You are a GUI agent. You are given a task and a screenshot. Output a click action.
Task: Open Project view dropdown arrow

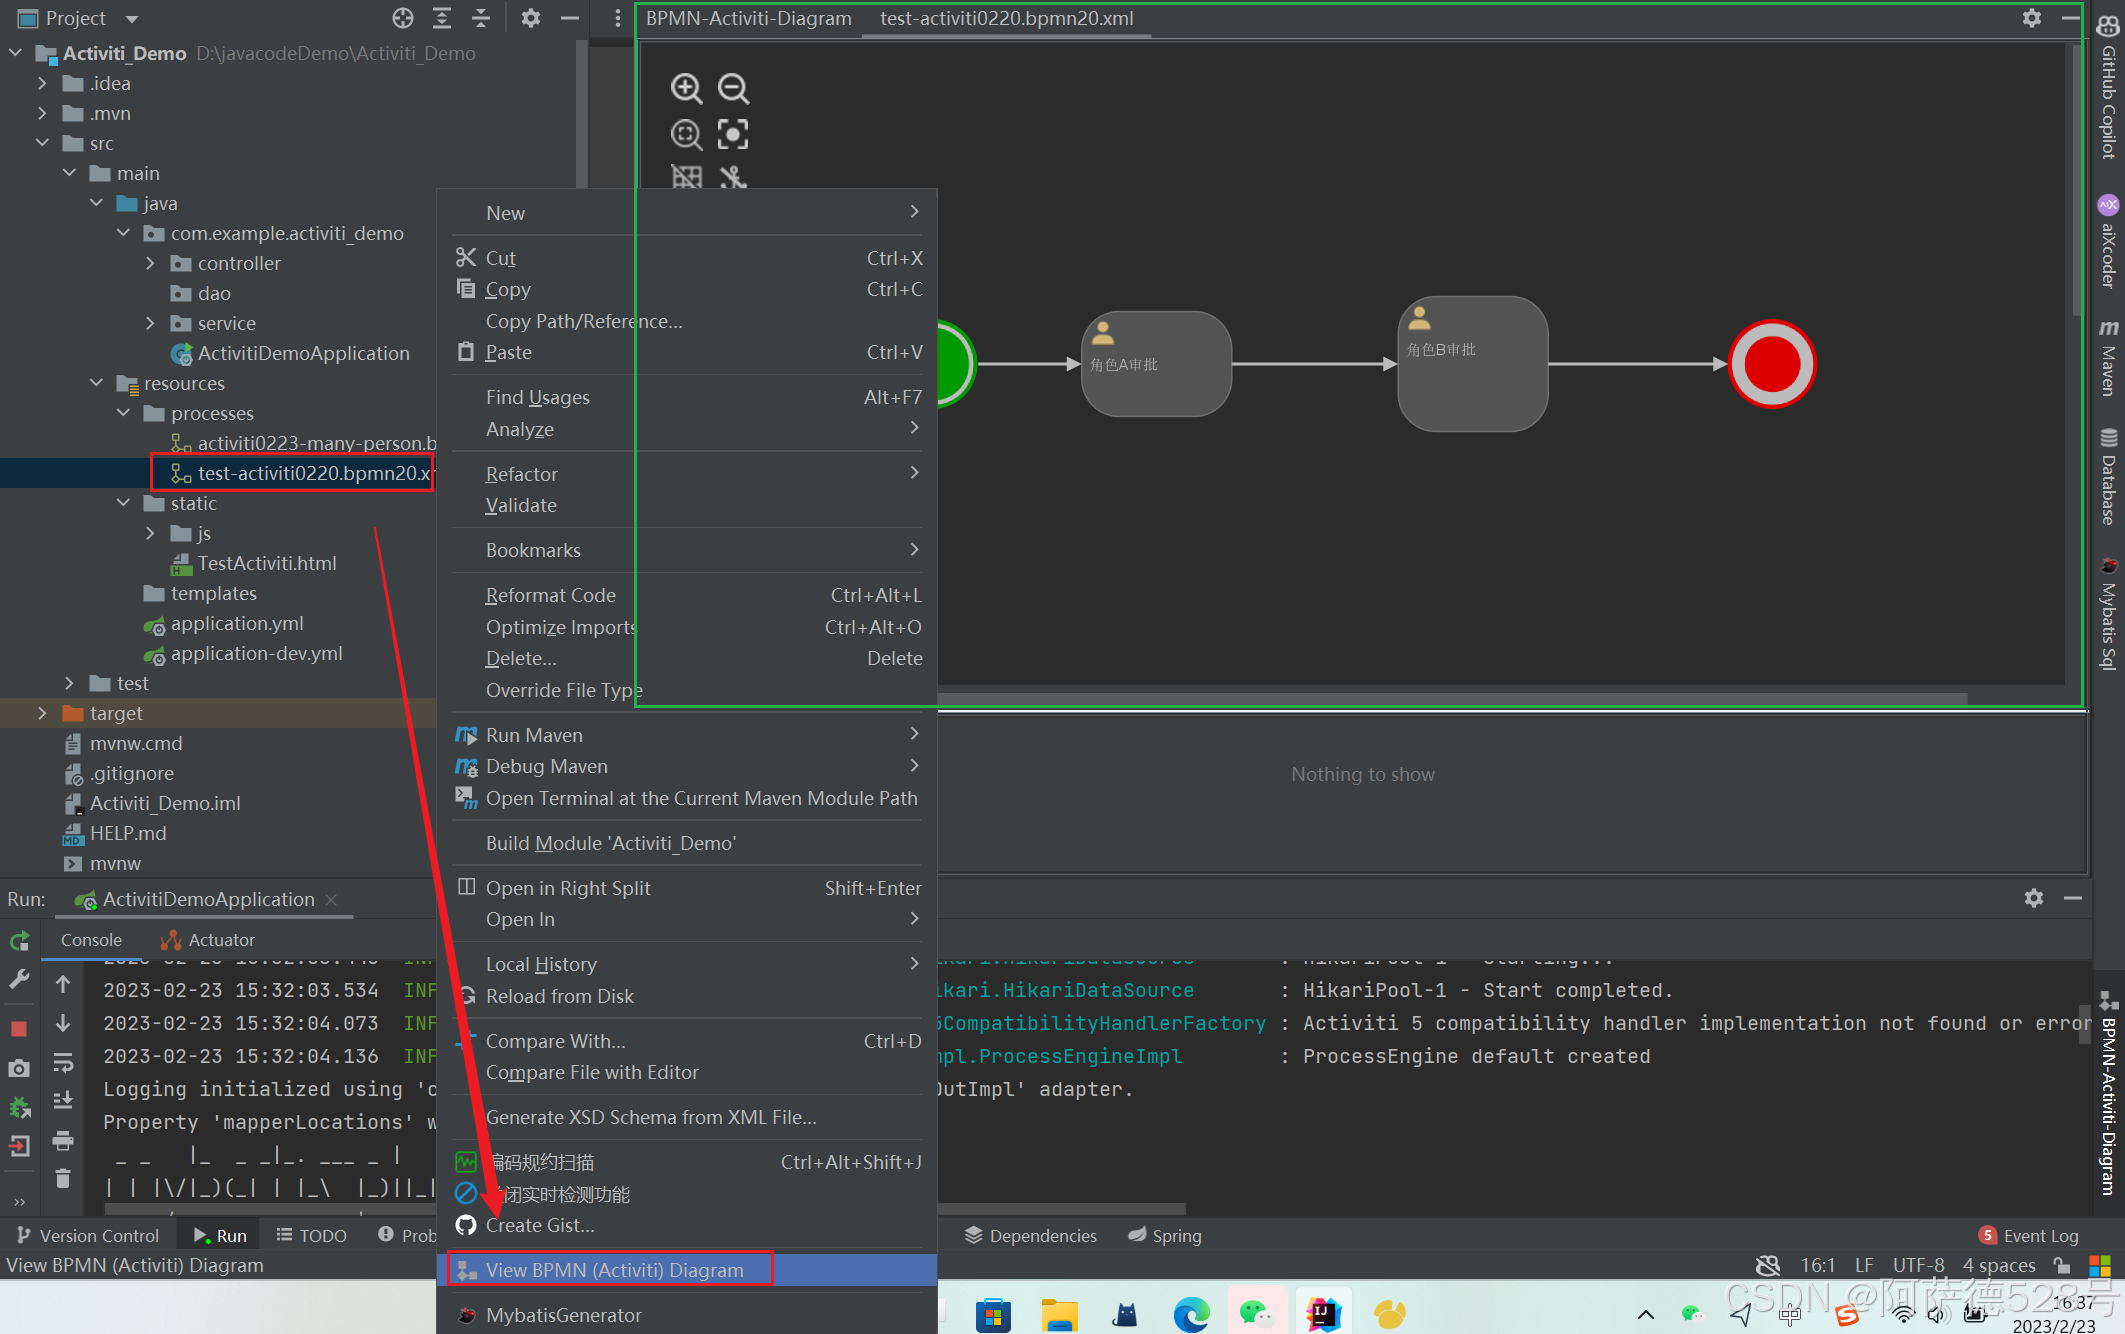[132, 19]
